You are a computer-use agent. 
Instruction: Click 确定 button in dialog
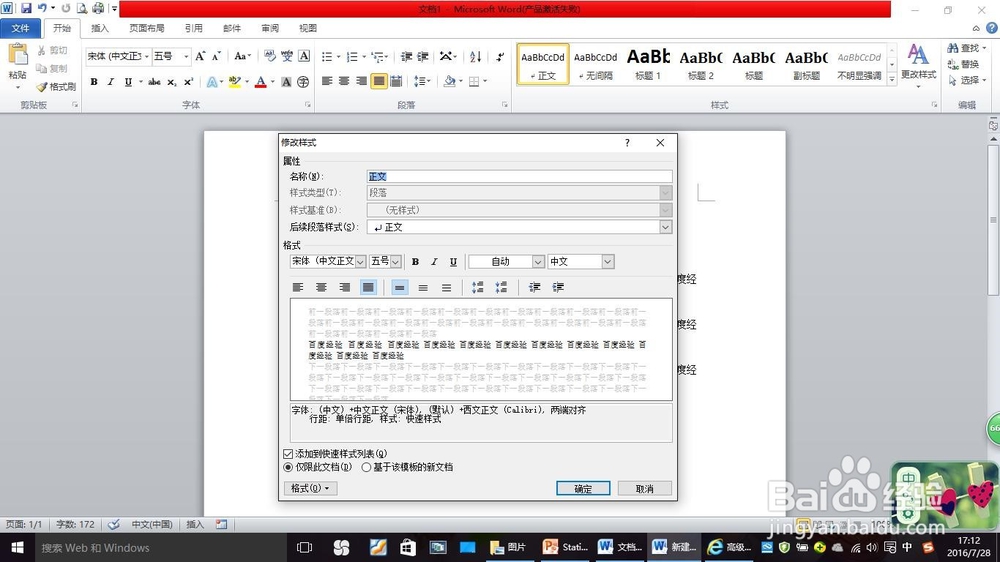583,489
